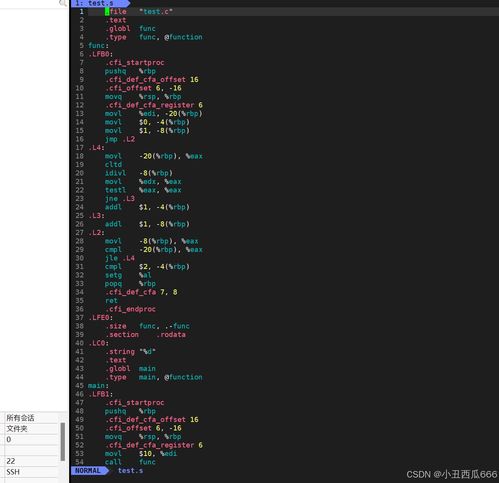Click 'jne .L3' on line 23
The height and width of the screenshot is (483, 499).
120,199
